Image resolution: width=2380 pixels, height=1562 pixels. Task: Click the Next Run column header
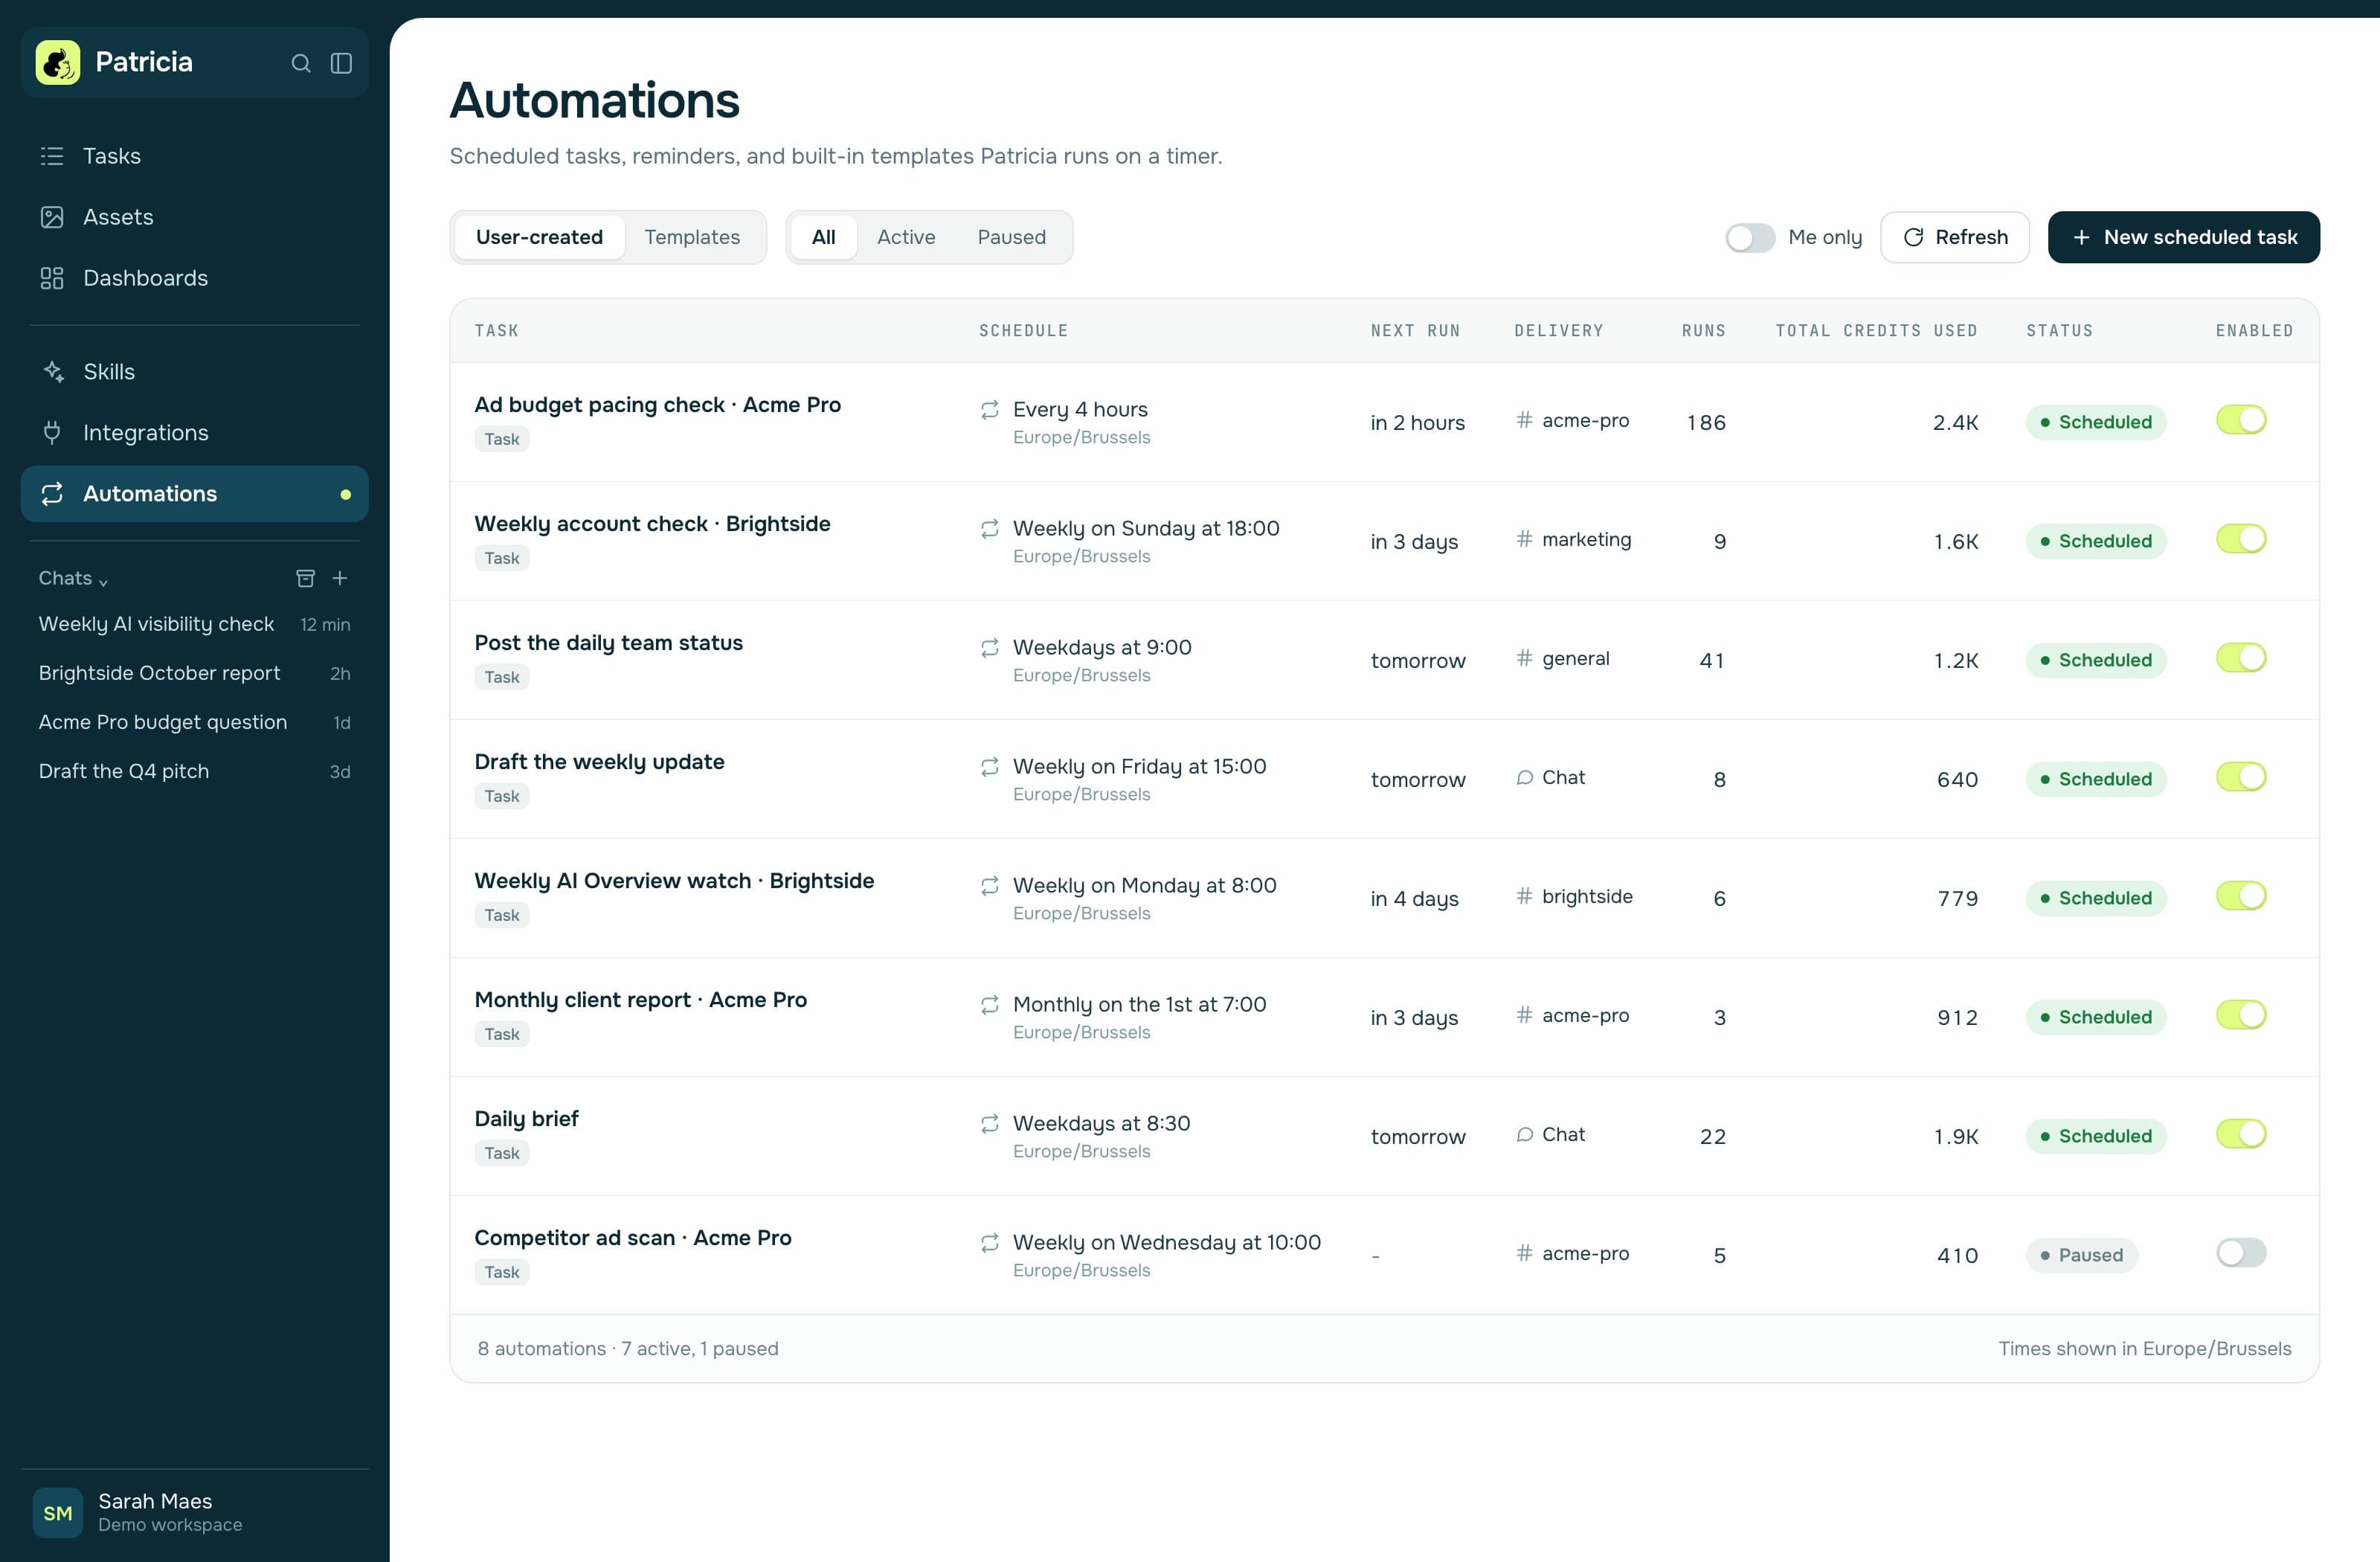(x=1415, y=331)
